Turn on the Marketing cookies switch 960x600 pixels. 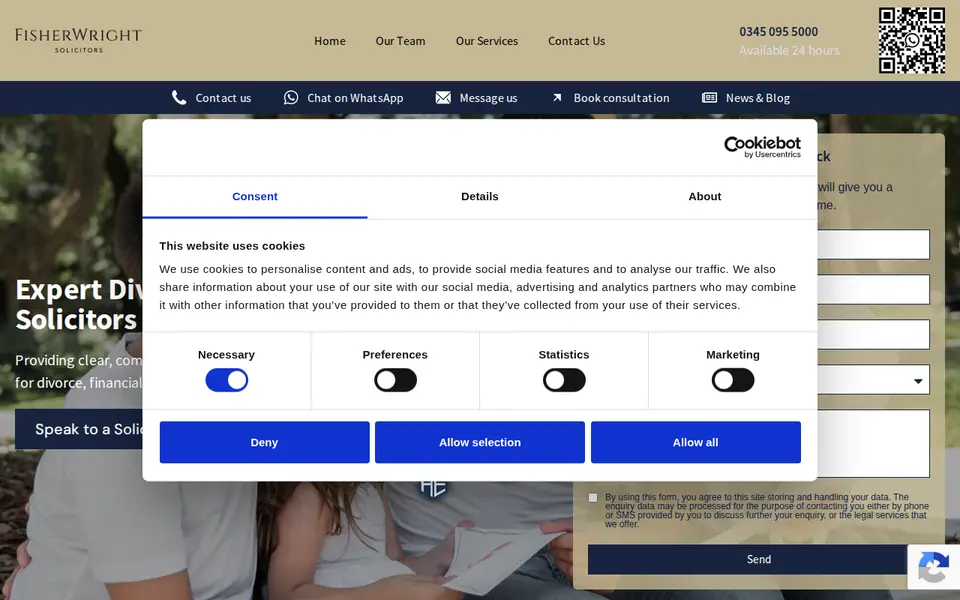[x=733, y=380]
